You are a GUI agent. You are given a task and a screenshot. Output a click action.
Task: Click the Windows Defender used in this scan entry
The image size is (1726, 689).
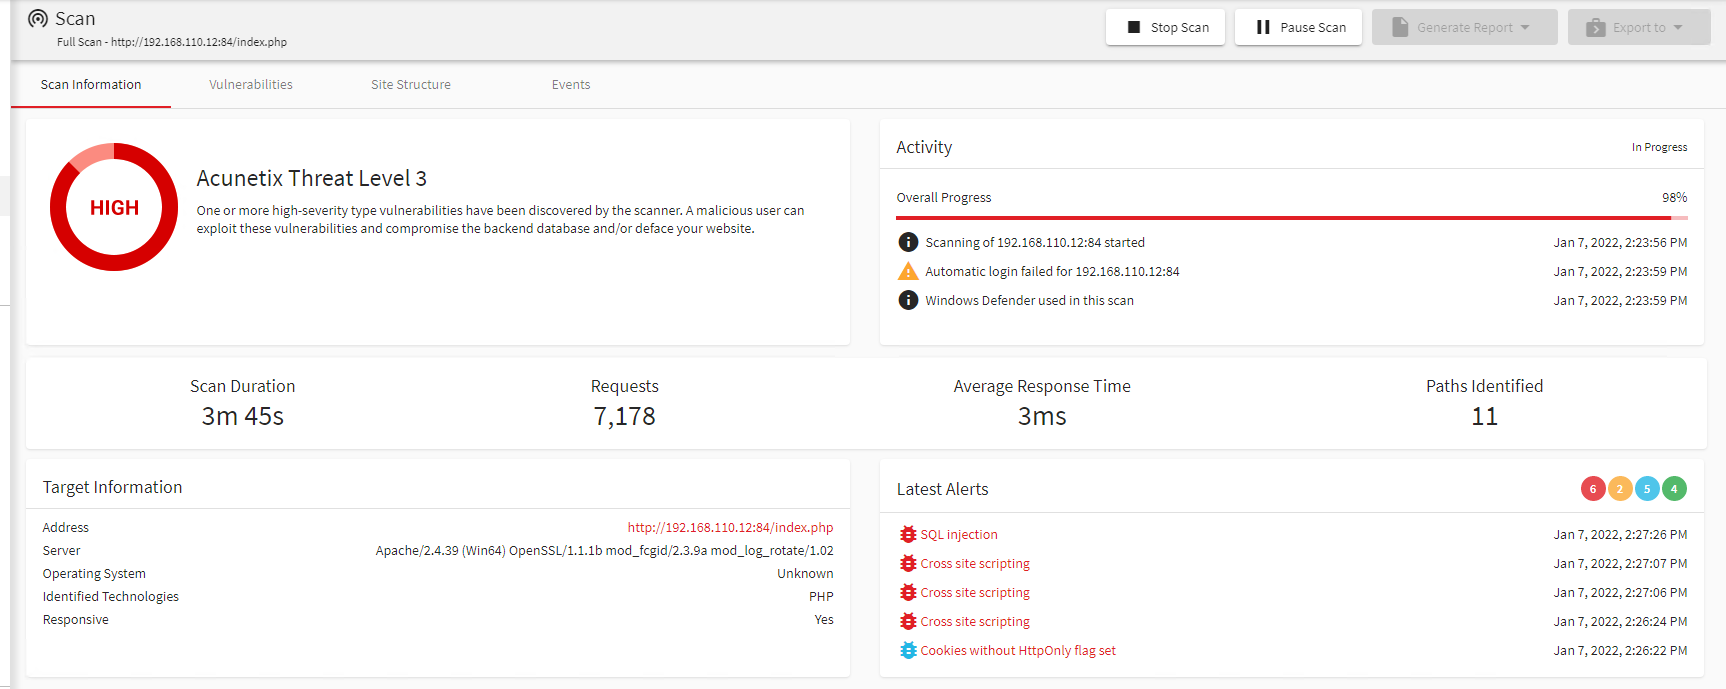(x=1029, y=300)
